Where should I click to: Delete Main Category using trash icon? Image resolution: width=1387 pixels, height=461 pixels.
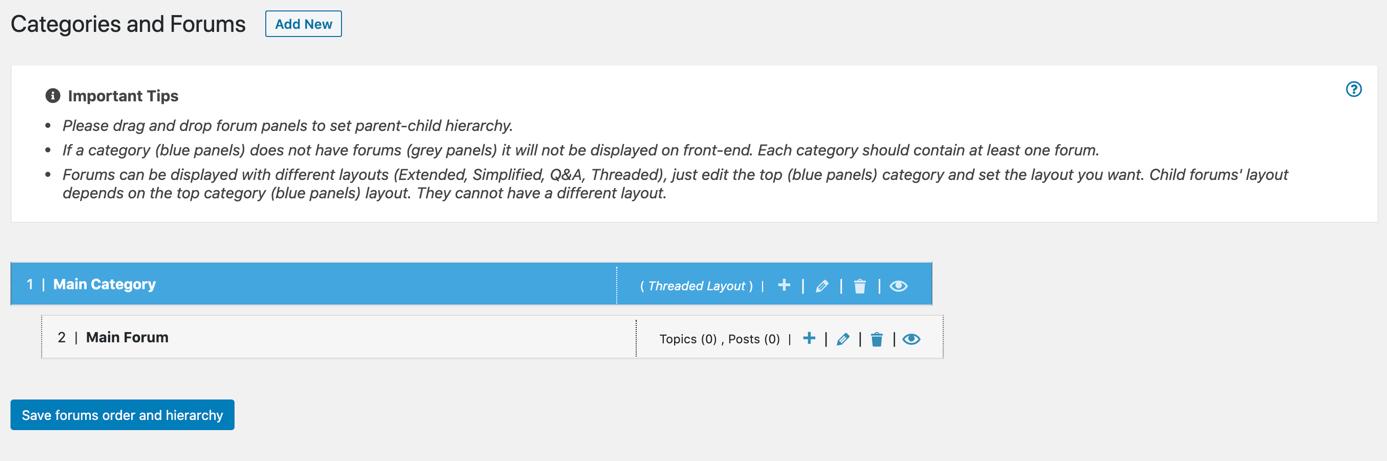pos(860,286)
